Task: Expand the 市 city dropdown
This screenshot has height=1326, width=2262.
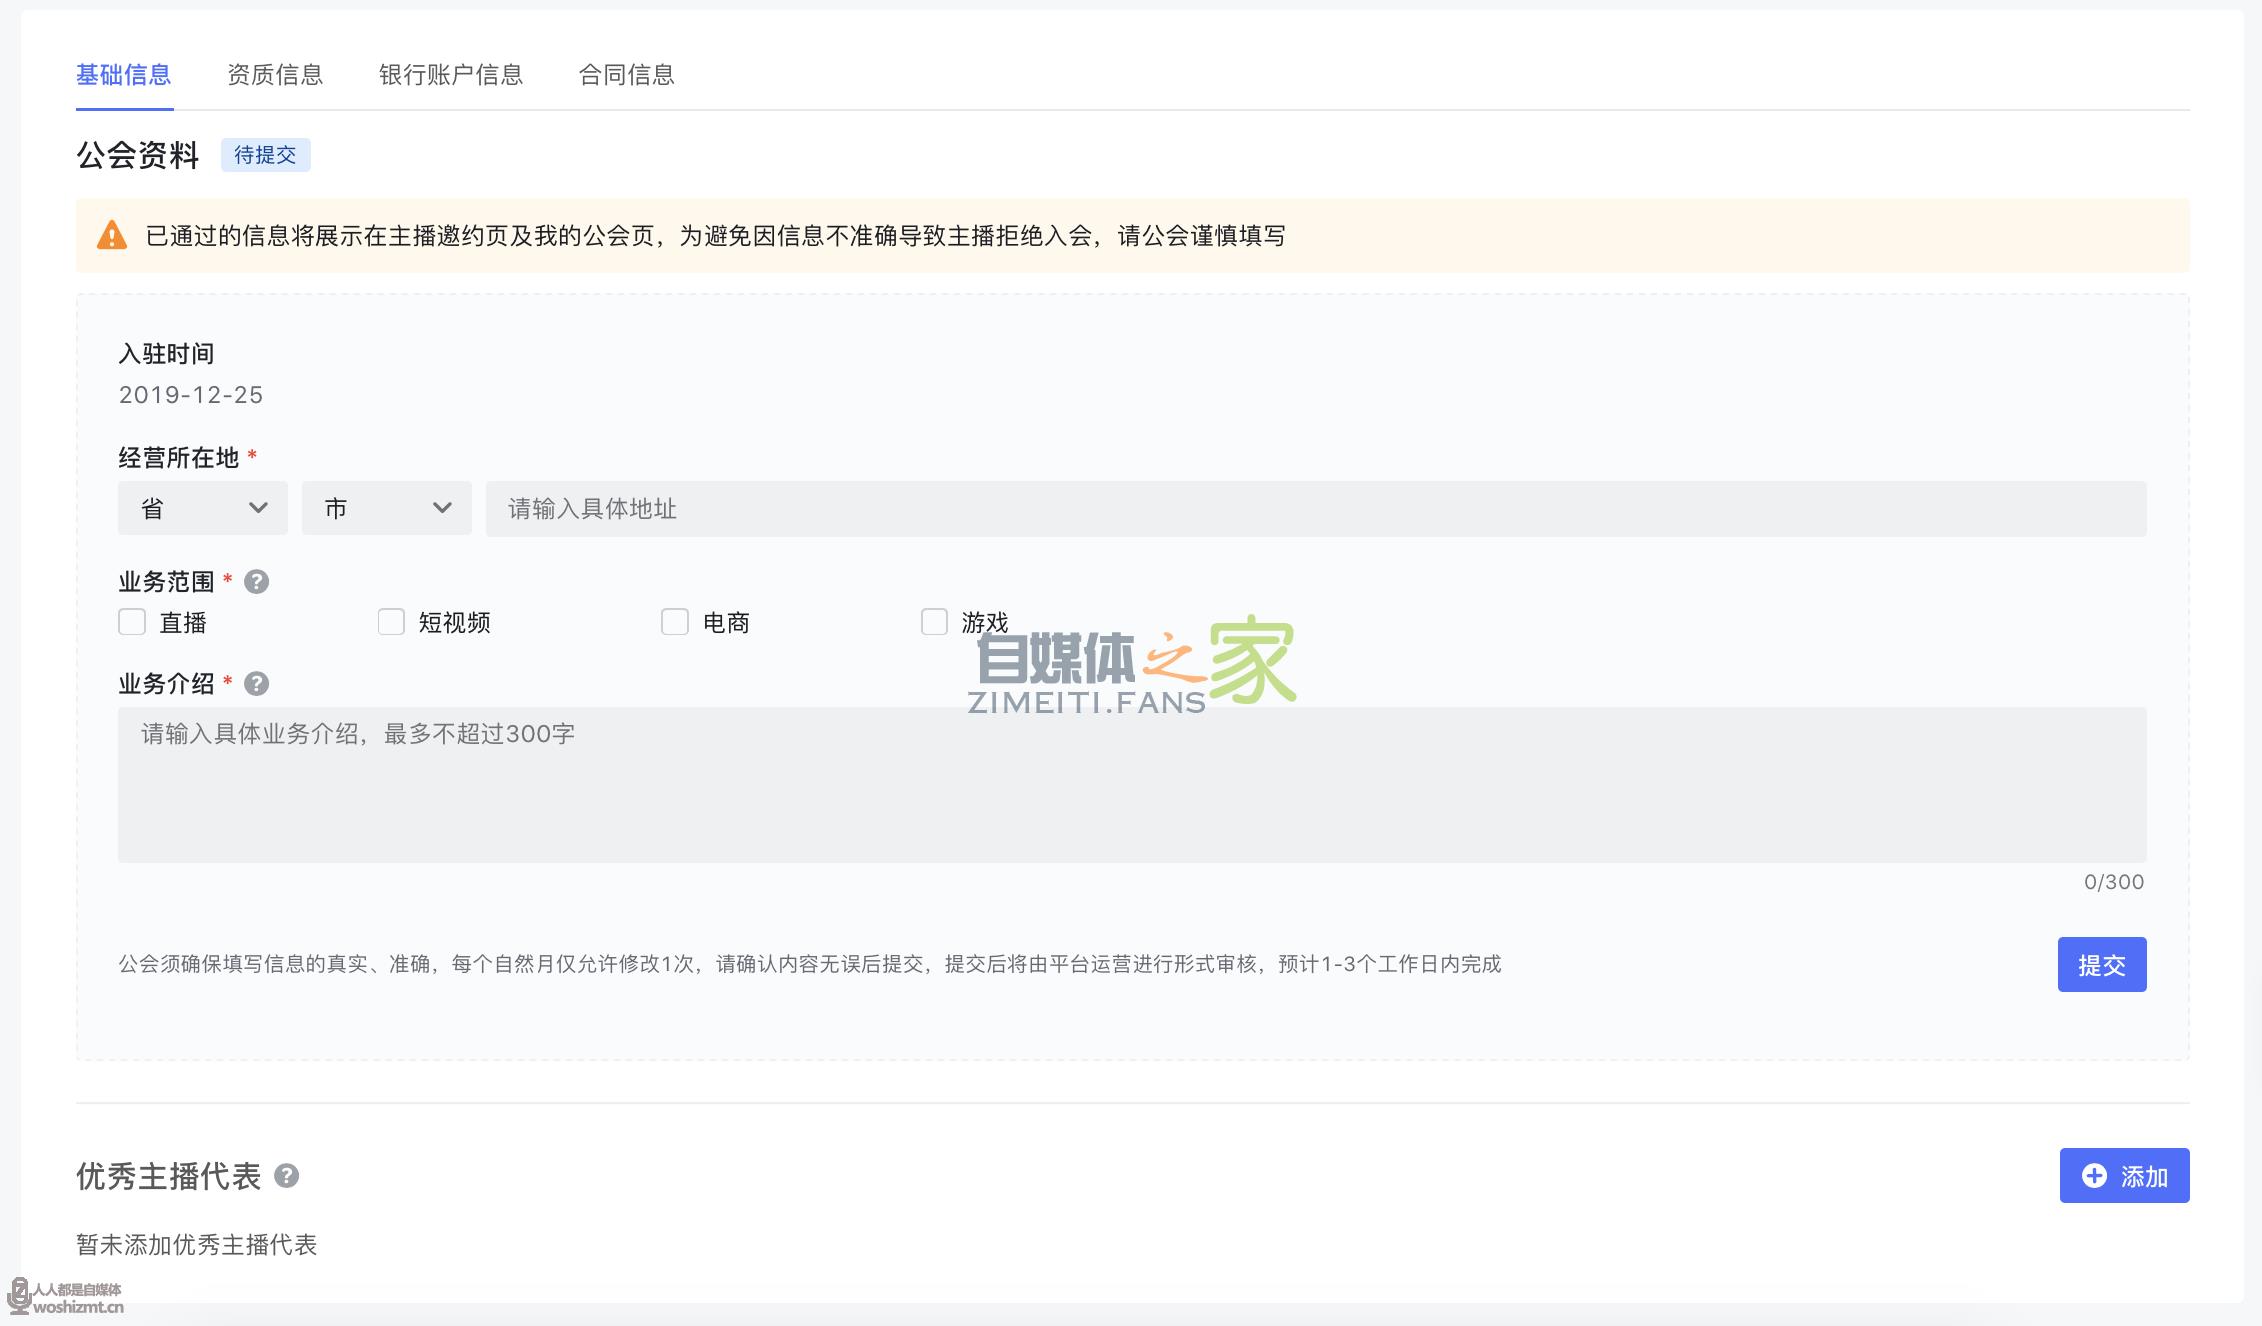Action: [387, 508]
